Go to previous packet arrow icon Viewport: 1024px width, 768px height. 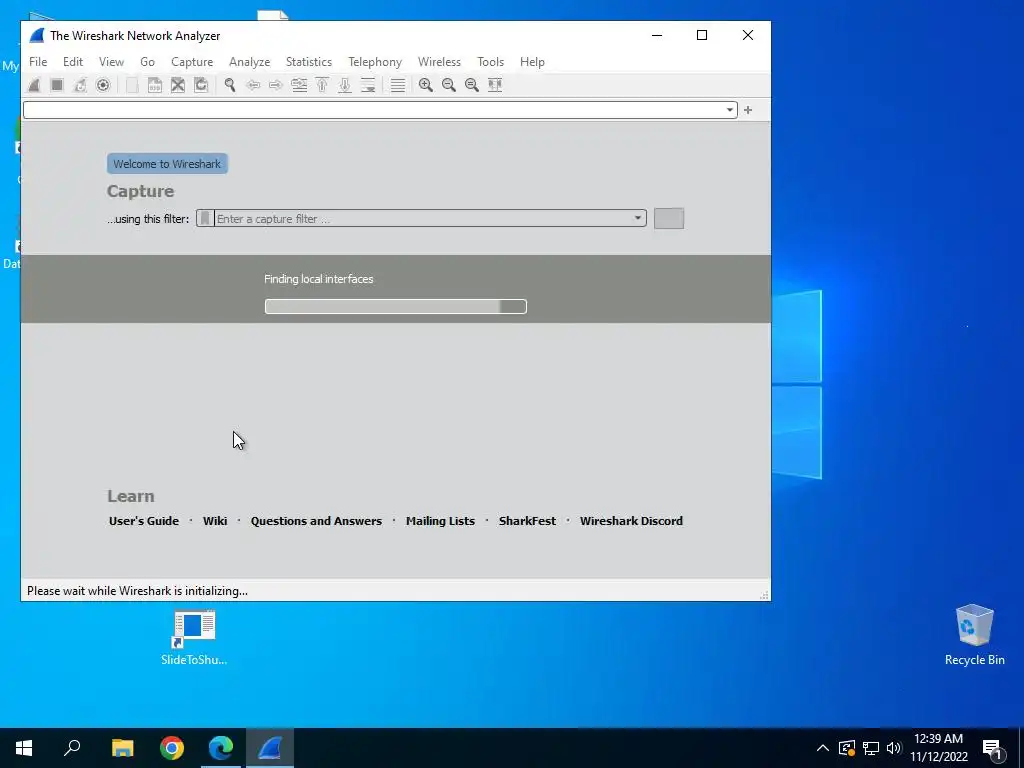[x=253, y=85]
